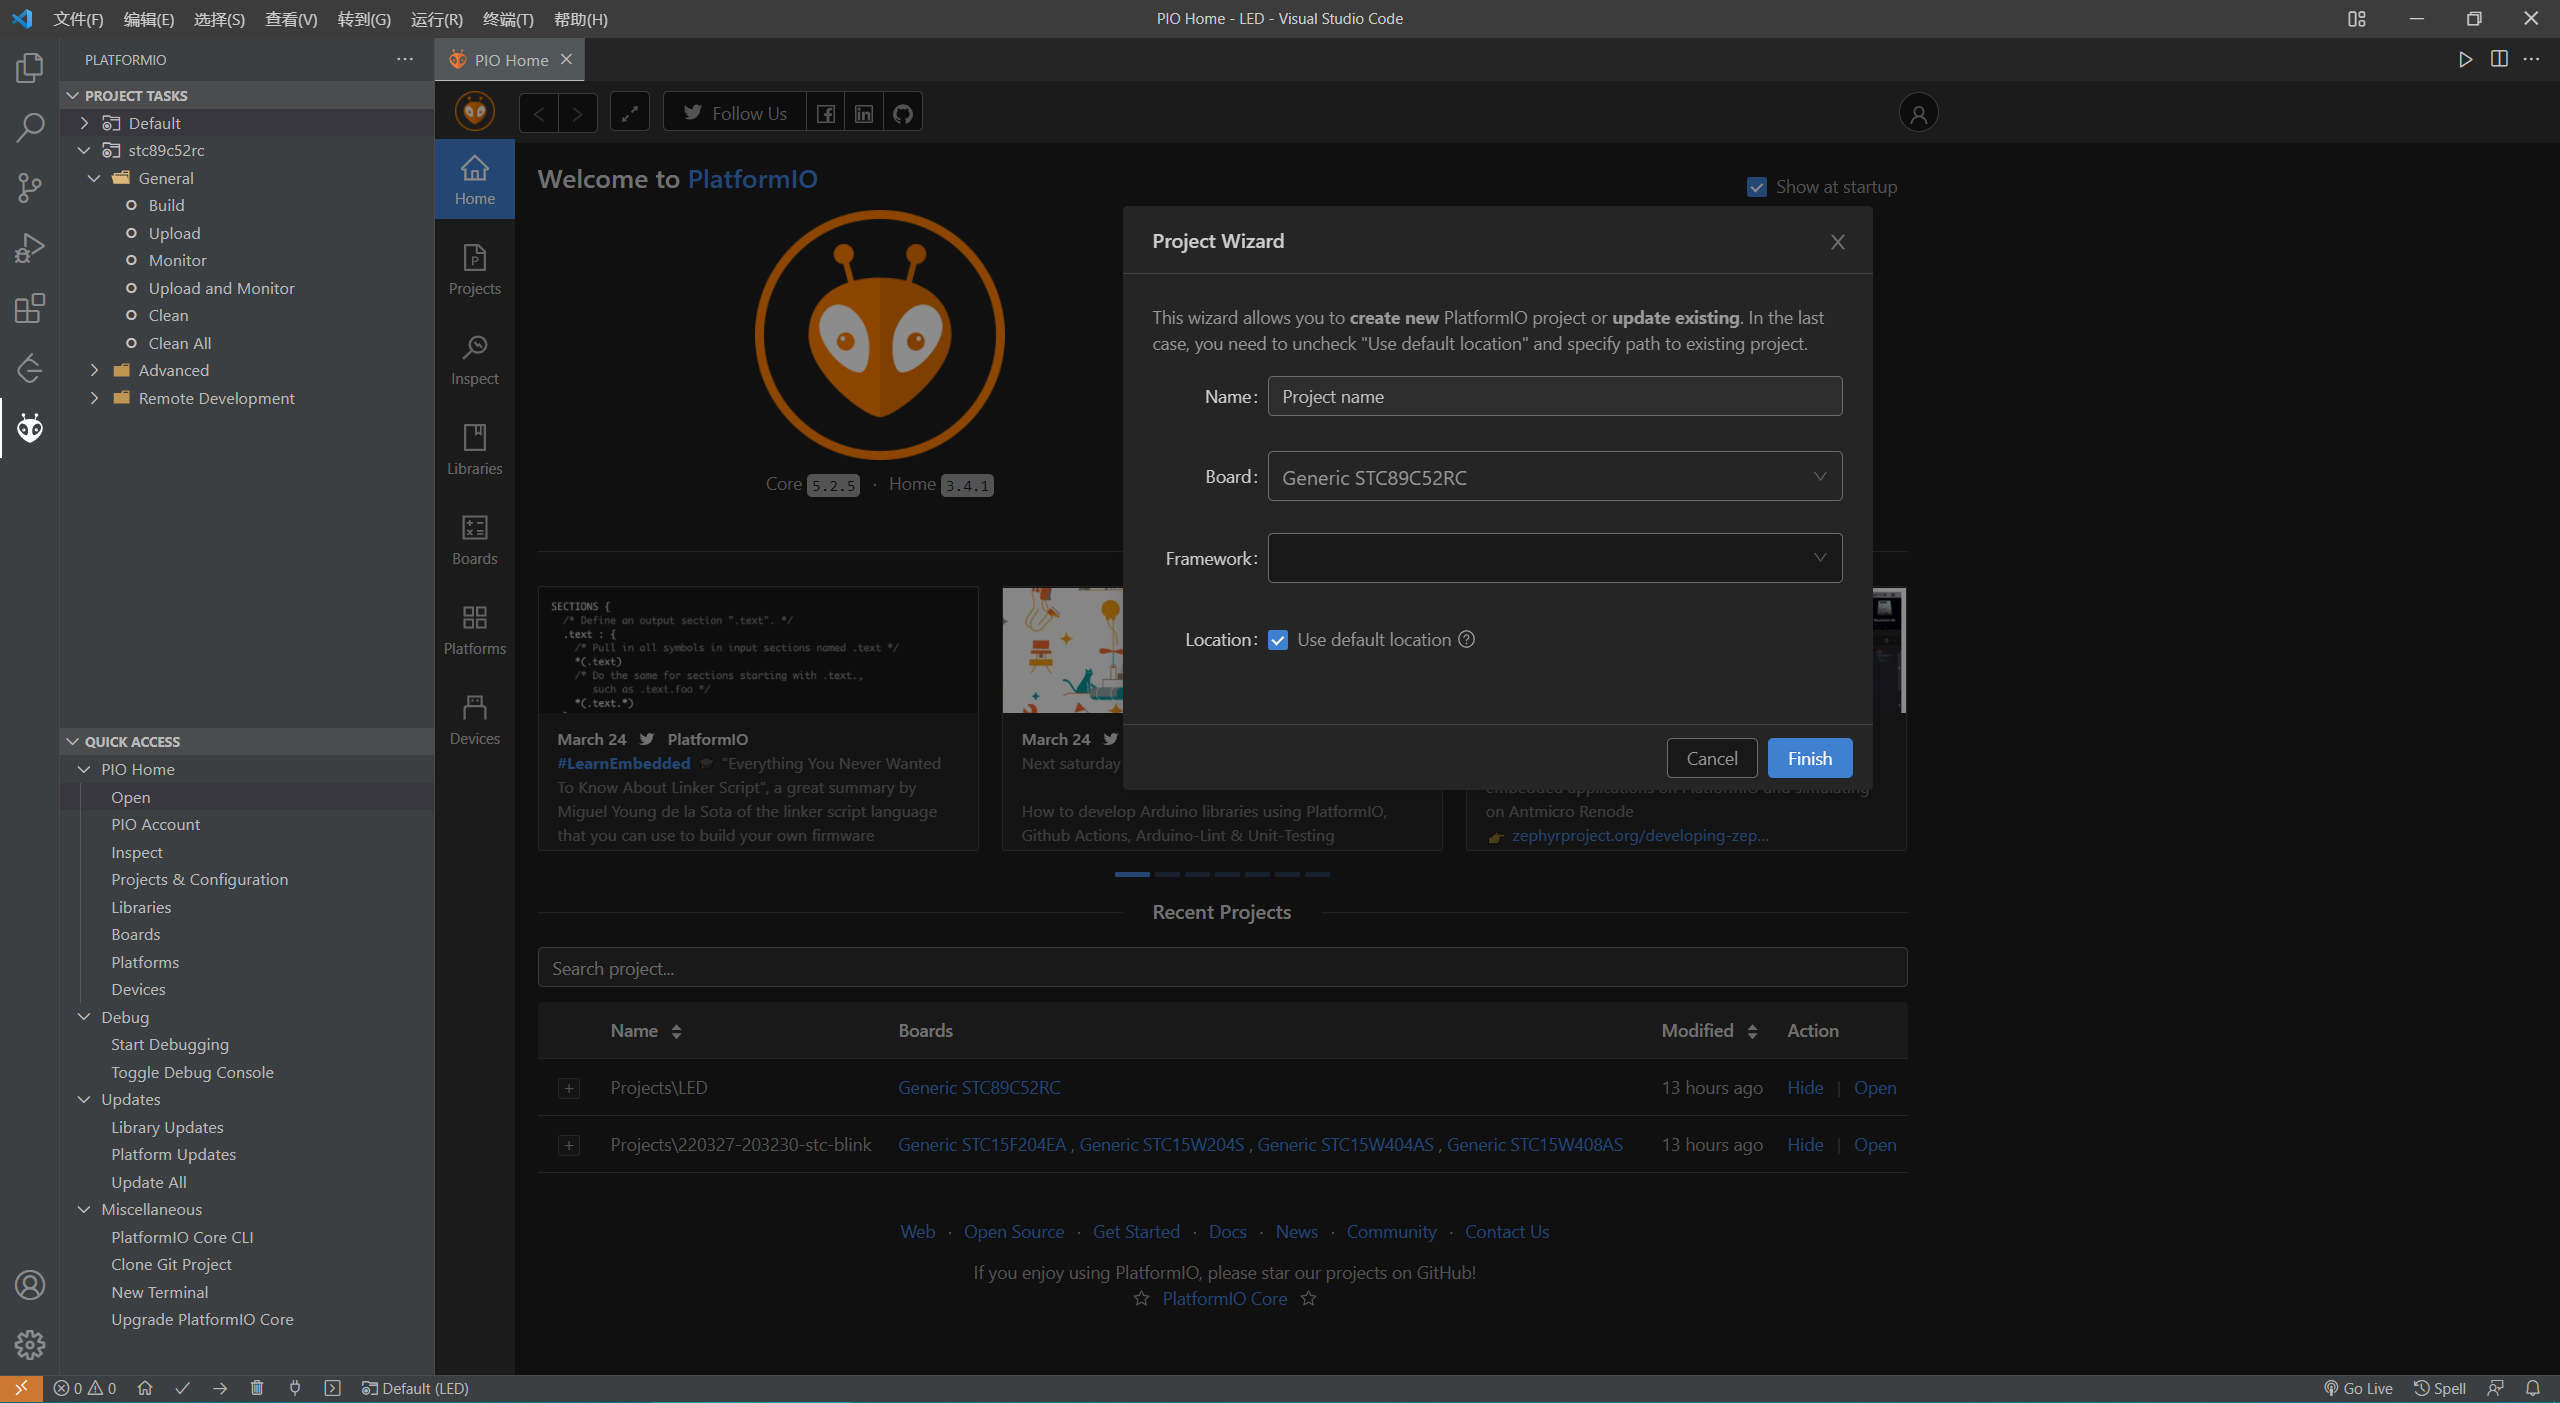Open the 帮助(H) menu
This screenshot has width=2560, height=1403.
(580, 19)
